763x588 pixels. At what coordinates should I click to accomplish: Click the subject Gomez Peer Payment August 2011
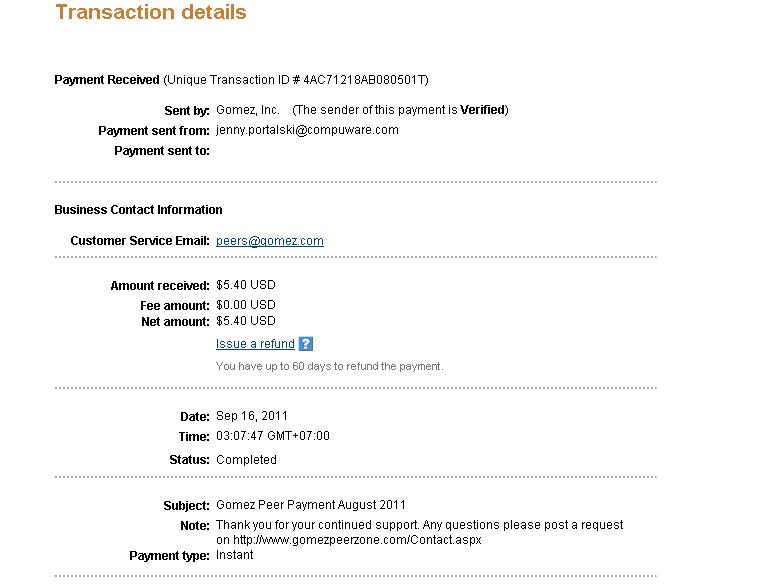pos(311,505)
